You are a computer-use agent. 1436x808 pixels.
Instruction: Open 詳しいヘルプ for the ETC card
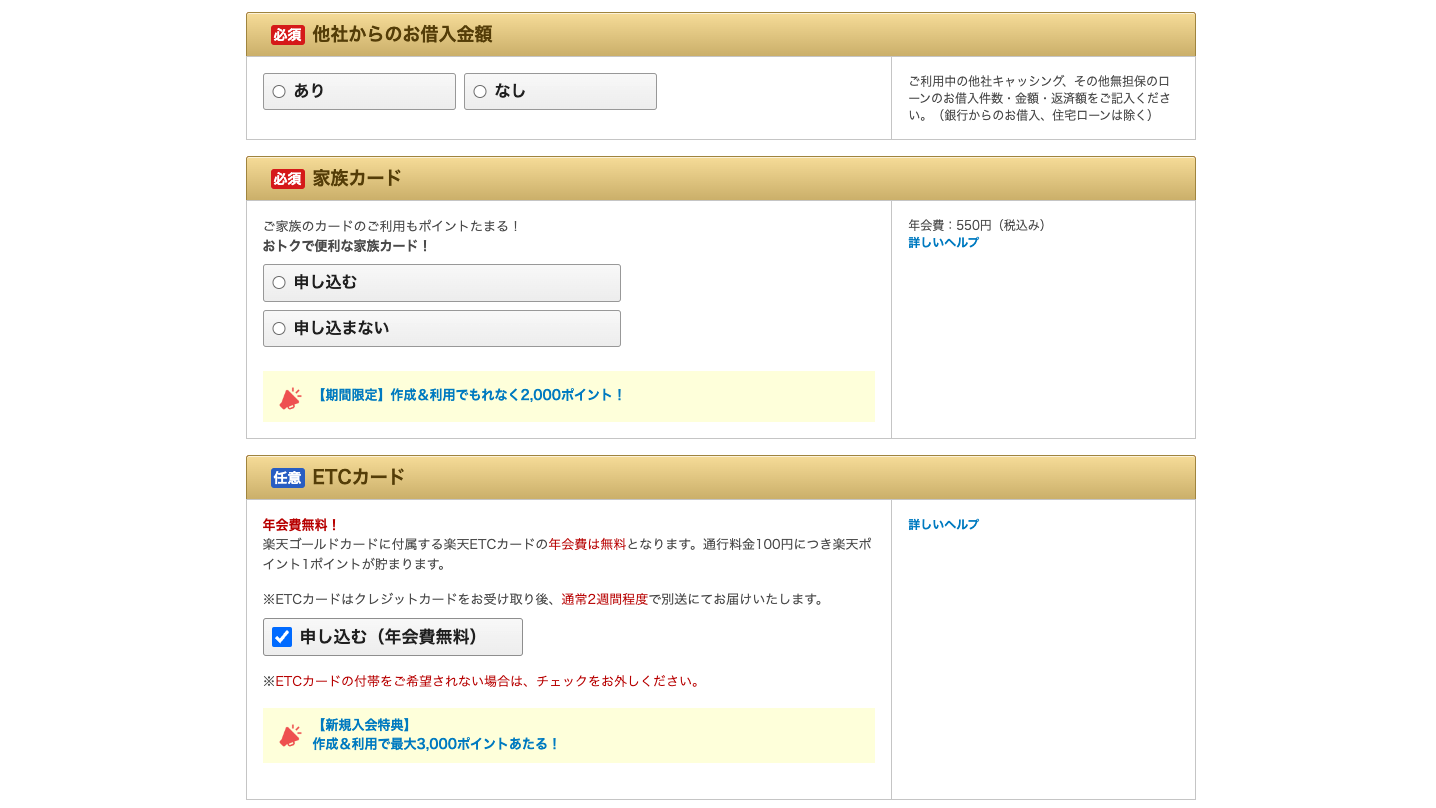click(941, 523)
